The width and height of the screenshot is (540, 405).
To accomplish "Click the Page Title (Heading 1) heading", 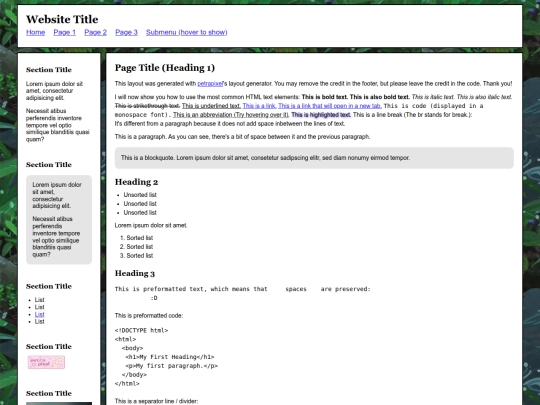I will [165, 68].
